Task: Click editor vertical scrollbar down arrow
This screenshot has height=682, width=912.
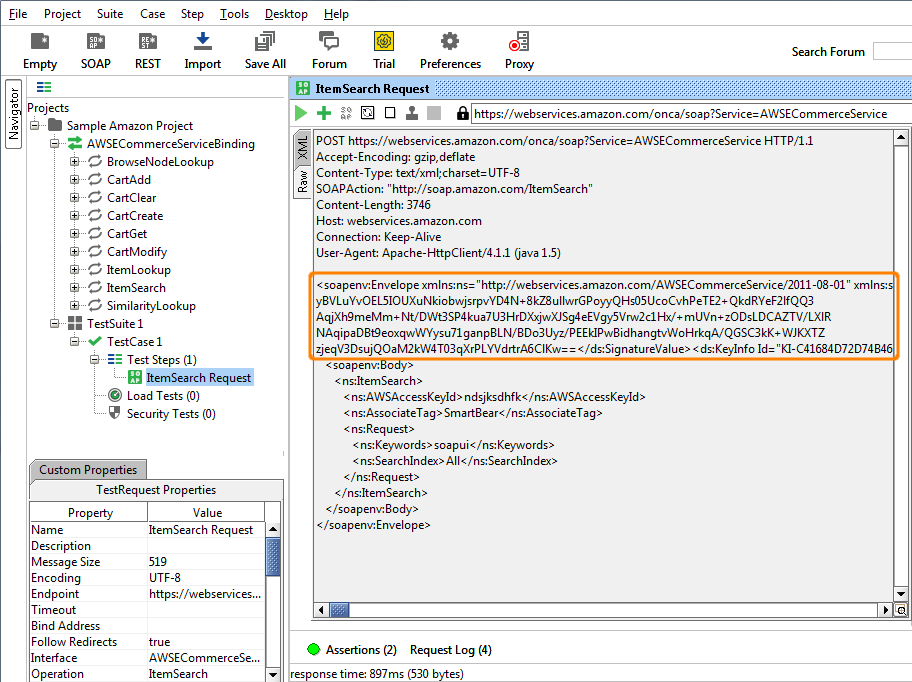Action: (x=901, y=594)
